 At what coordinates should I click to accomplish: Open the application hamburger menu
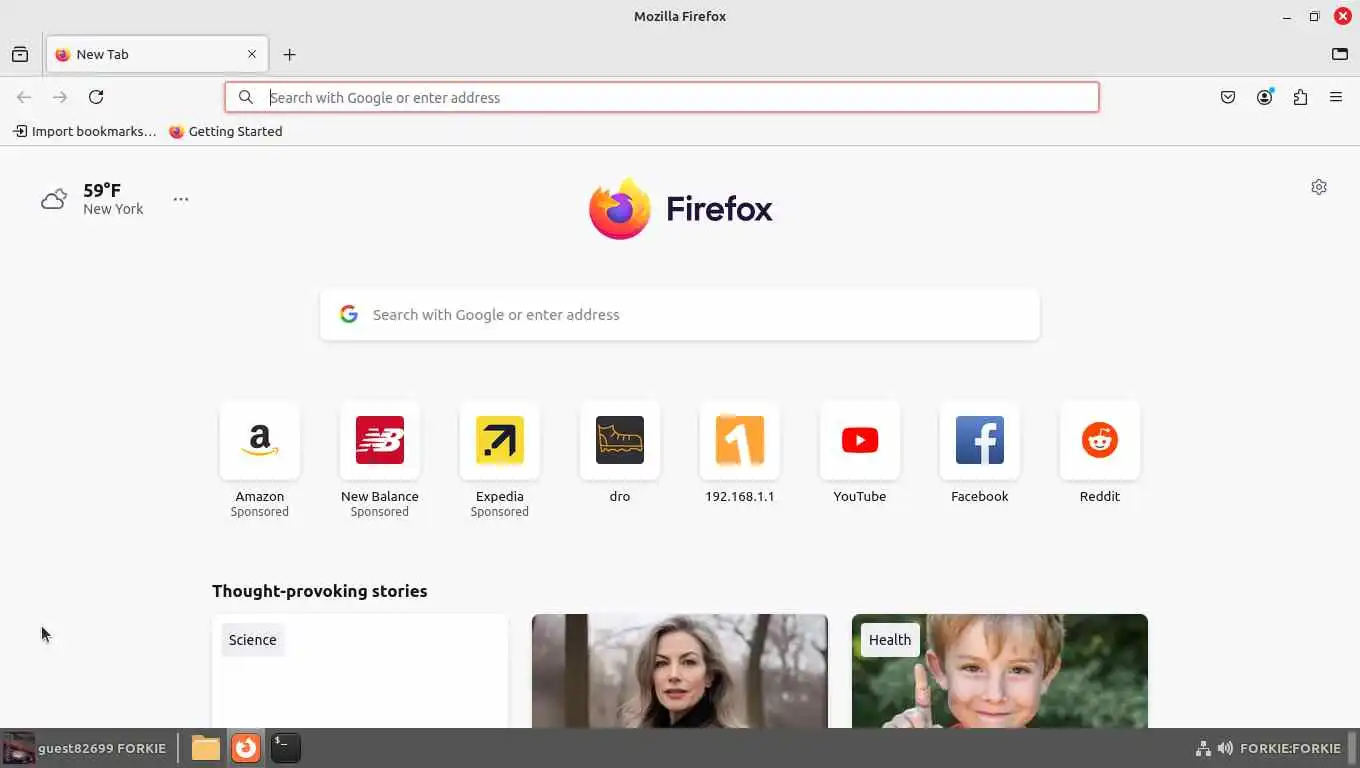click(1336, 97)
